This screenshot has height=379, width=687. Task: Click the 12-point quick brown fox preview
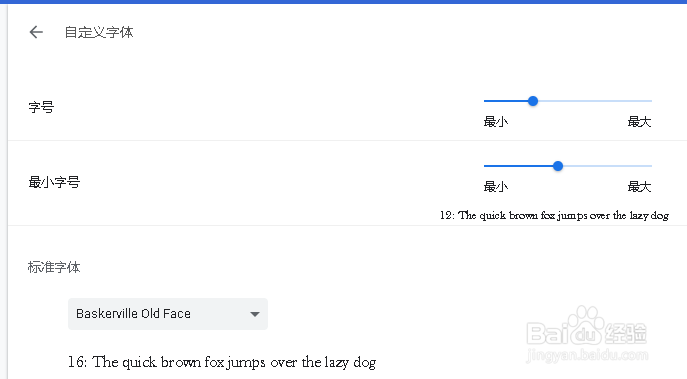point(554,215)
